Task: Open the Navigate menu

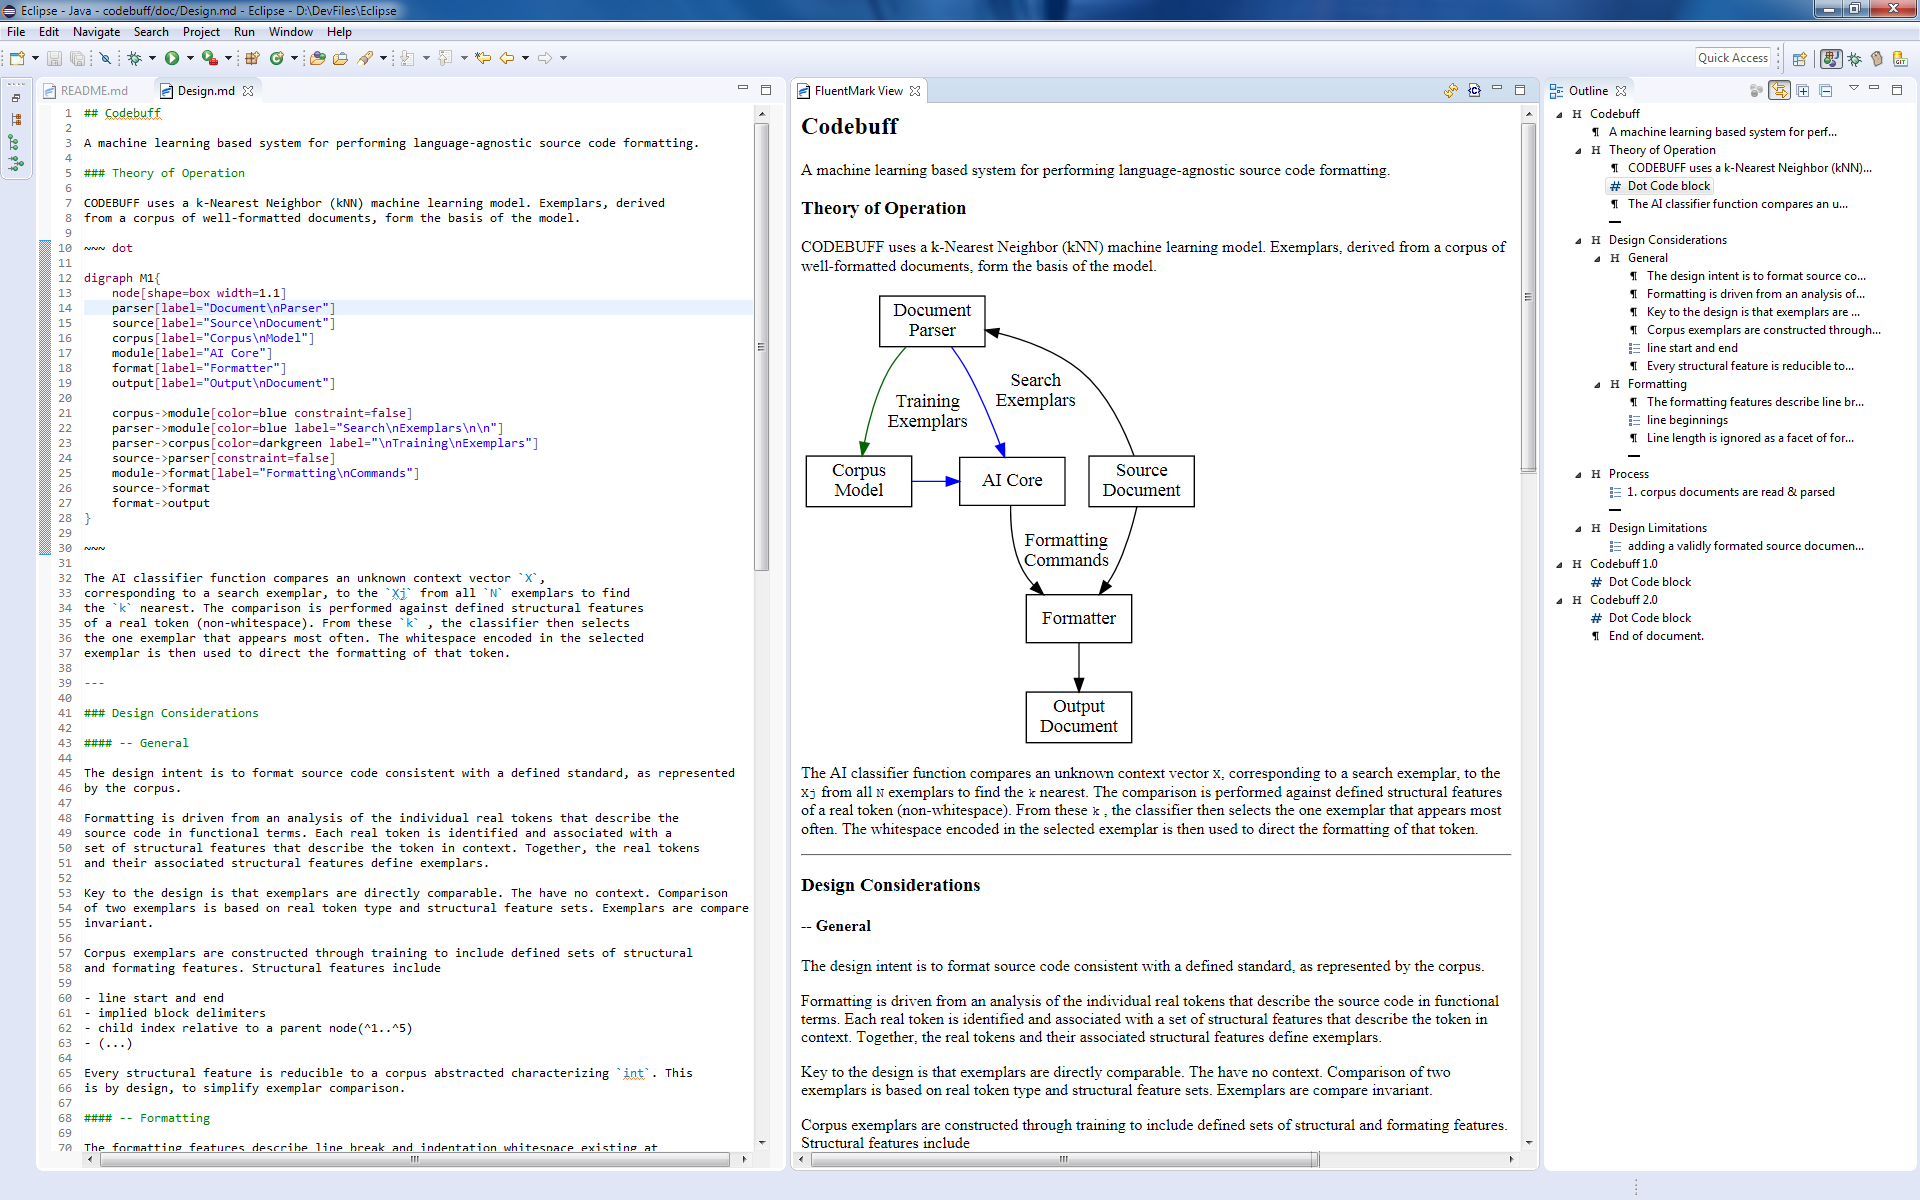Action: pyautogui.click(x=96, y=32)
